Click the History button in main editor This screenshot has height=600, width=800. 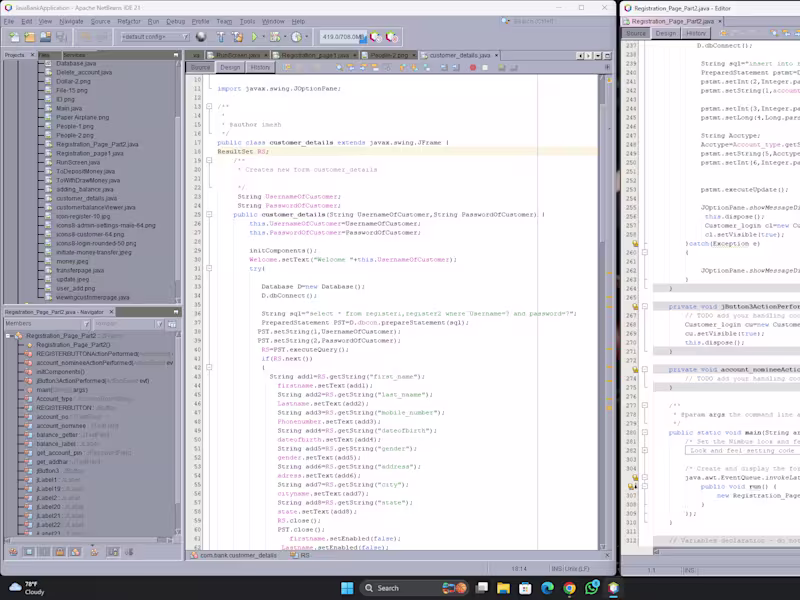pos(260,68)
